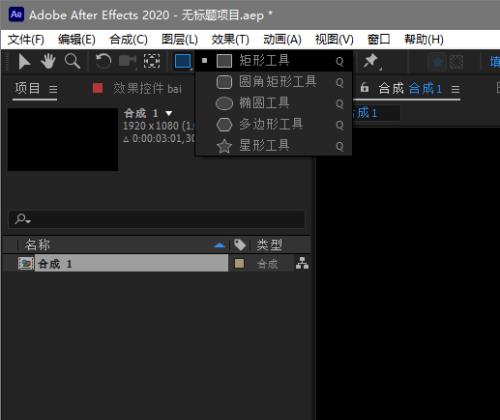The image size is (500, 420).
Task: Open the 效果(T) menu
Action: click(230, 40)
